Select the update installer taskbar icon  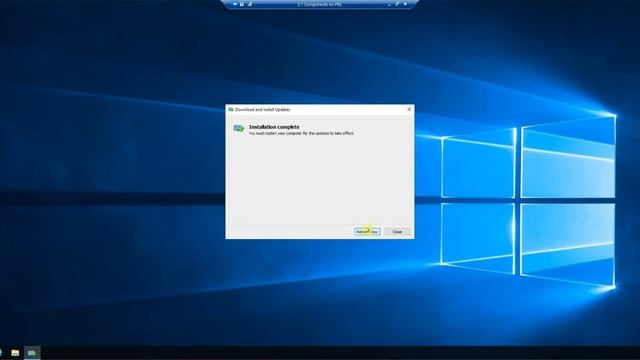click(32, 353)
